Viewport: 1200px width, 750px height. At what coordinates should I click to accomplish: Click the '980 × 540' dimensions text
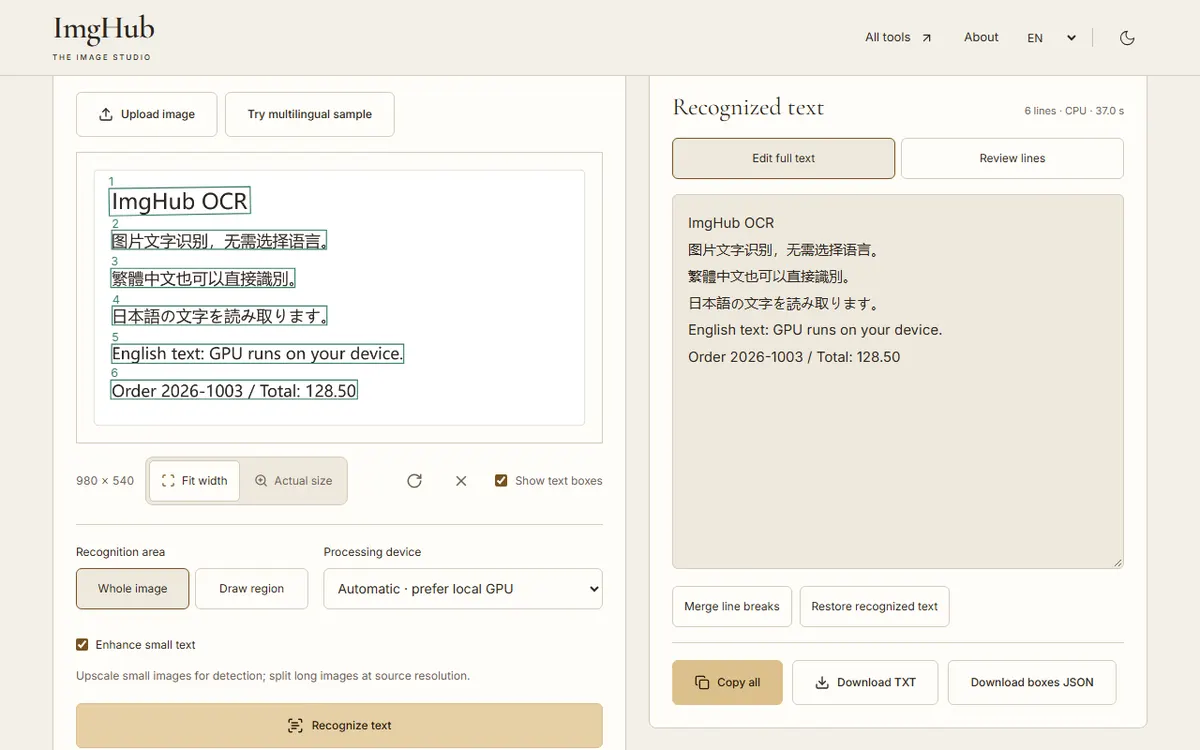point(105,481)
